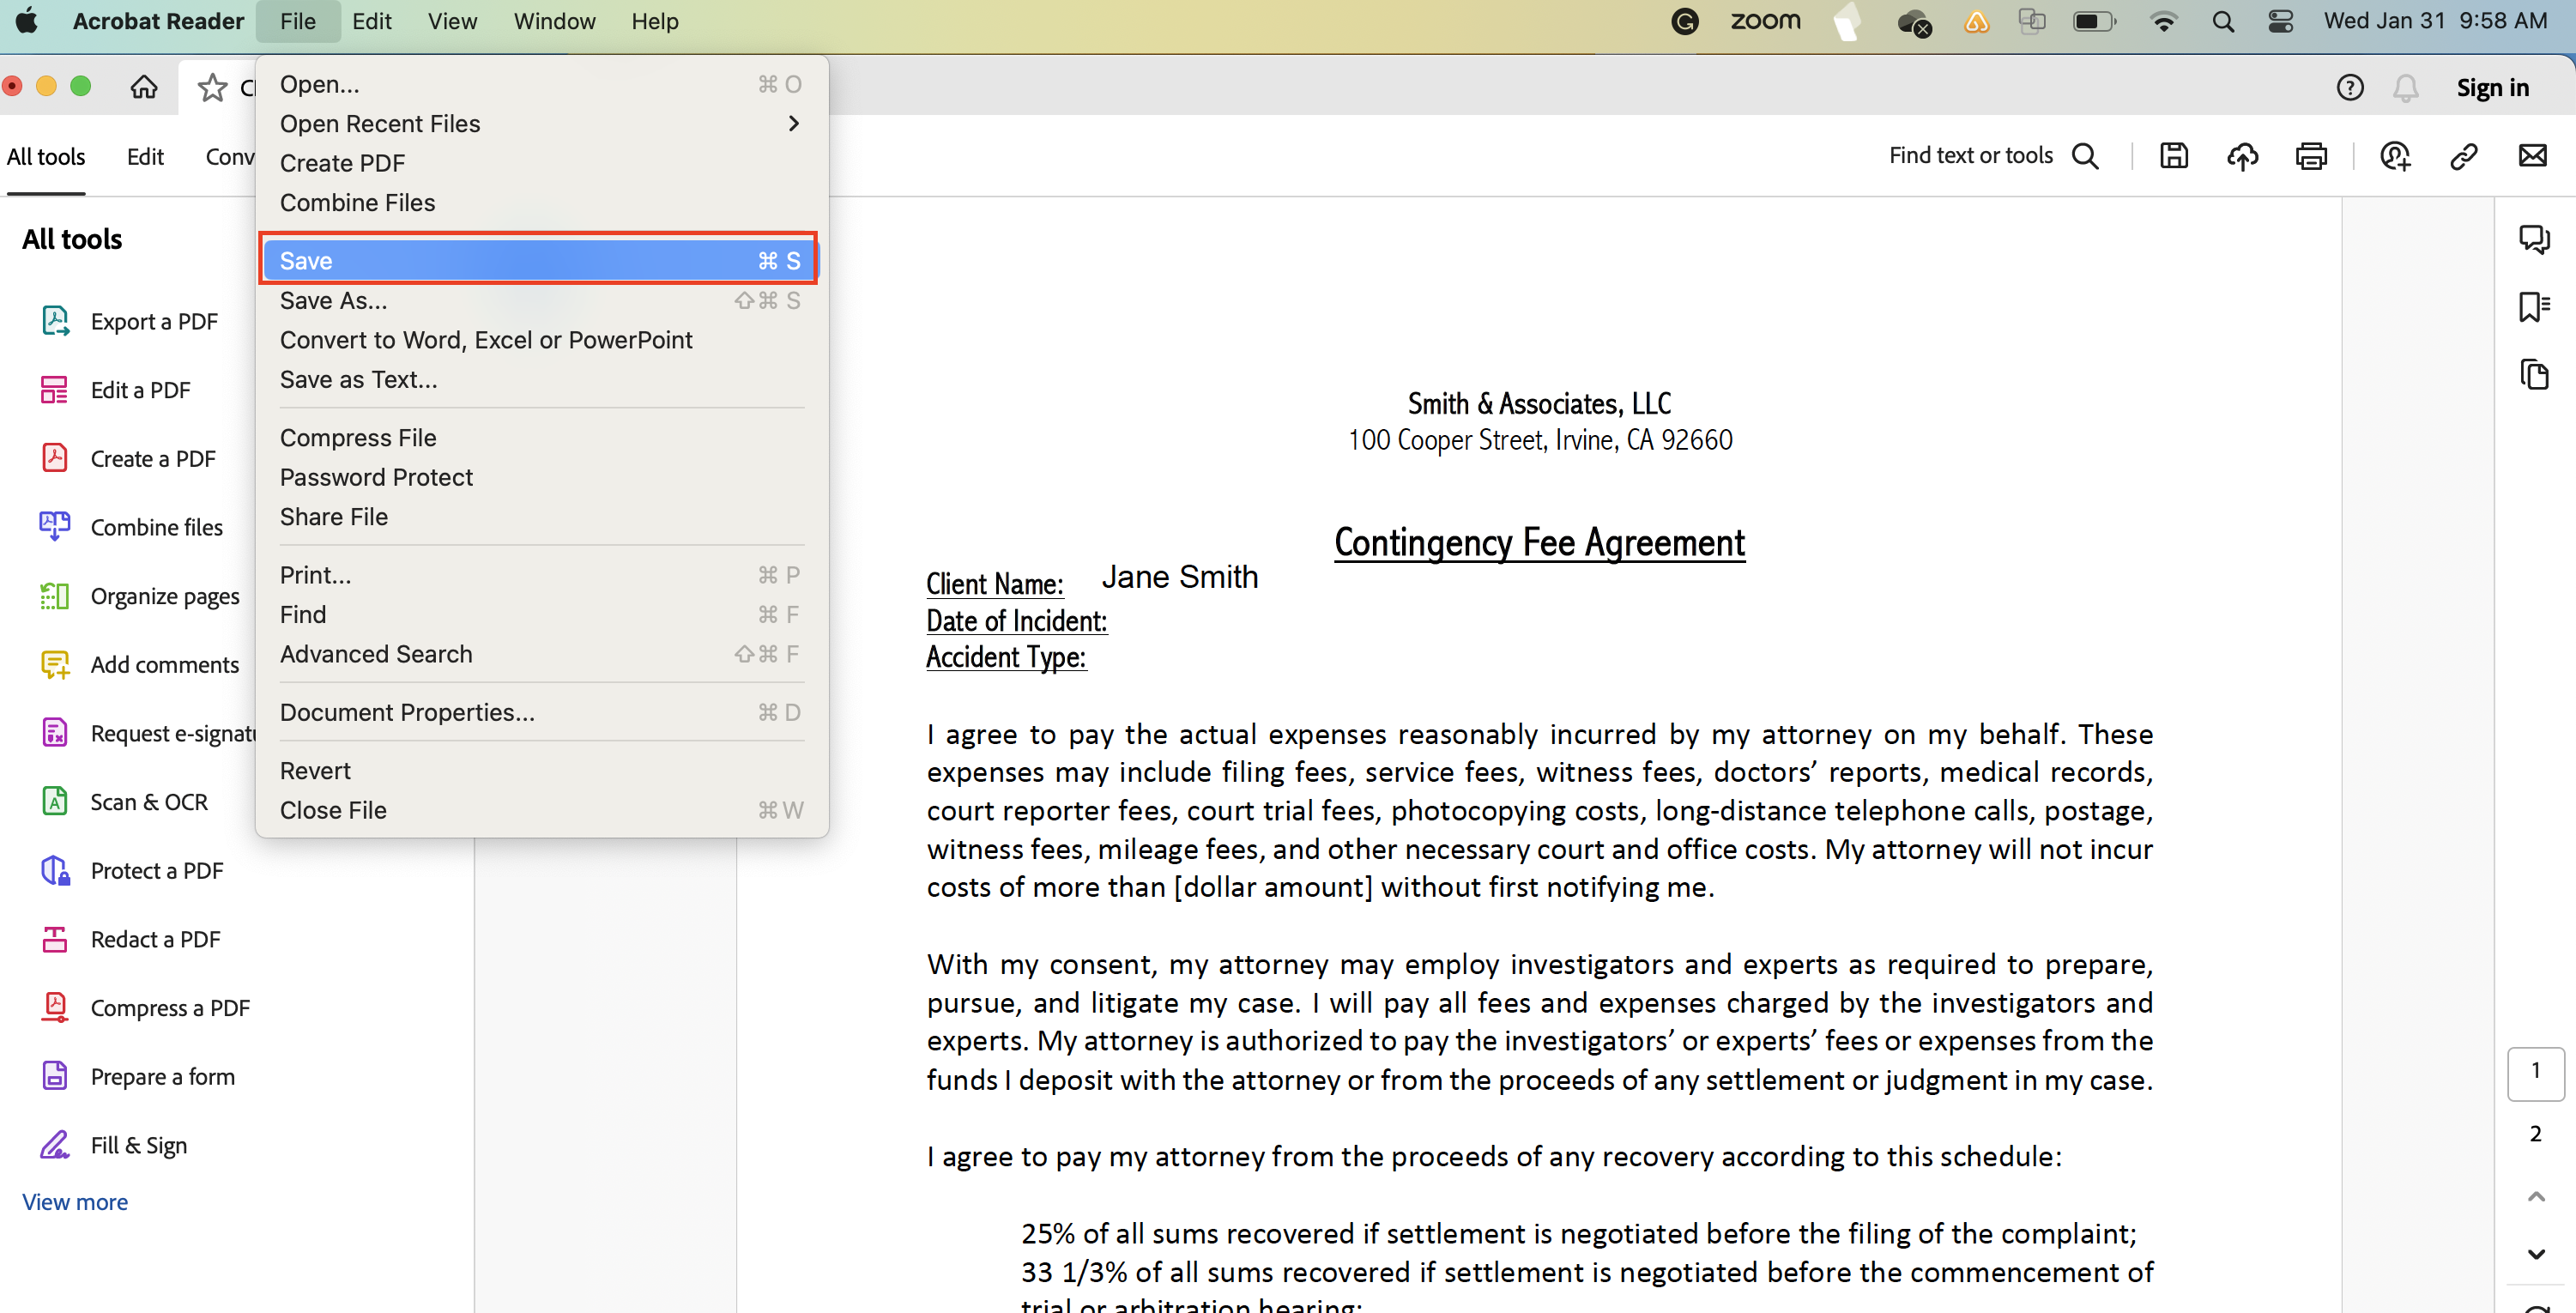Viewport: 2576px width, 1313px height.
Task: Click the Organize pages tool icon
Action: pos(55,596)
